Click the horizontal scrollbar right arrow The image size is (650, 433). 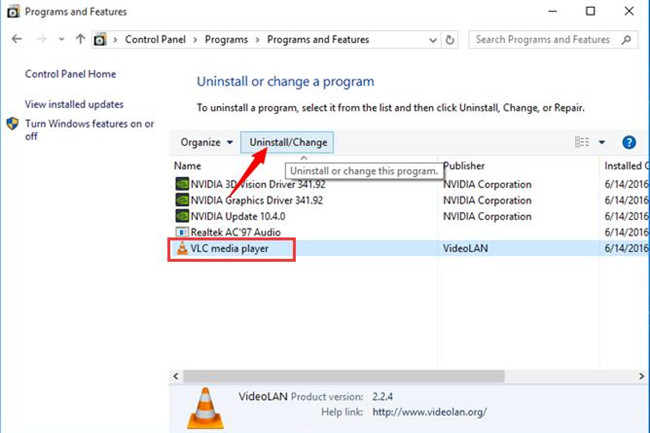click(641, 376)
